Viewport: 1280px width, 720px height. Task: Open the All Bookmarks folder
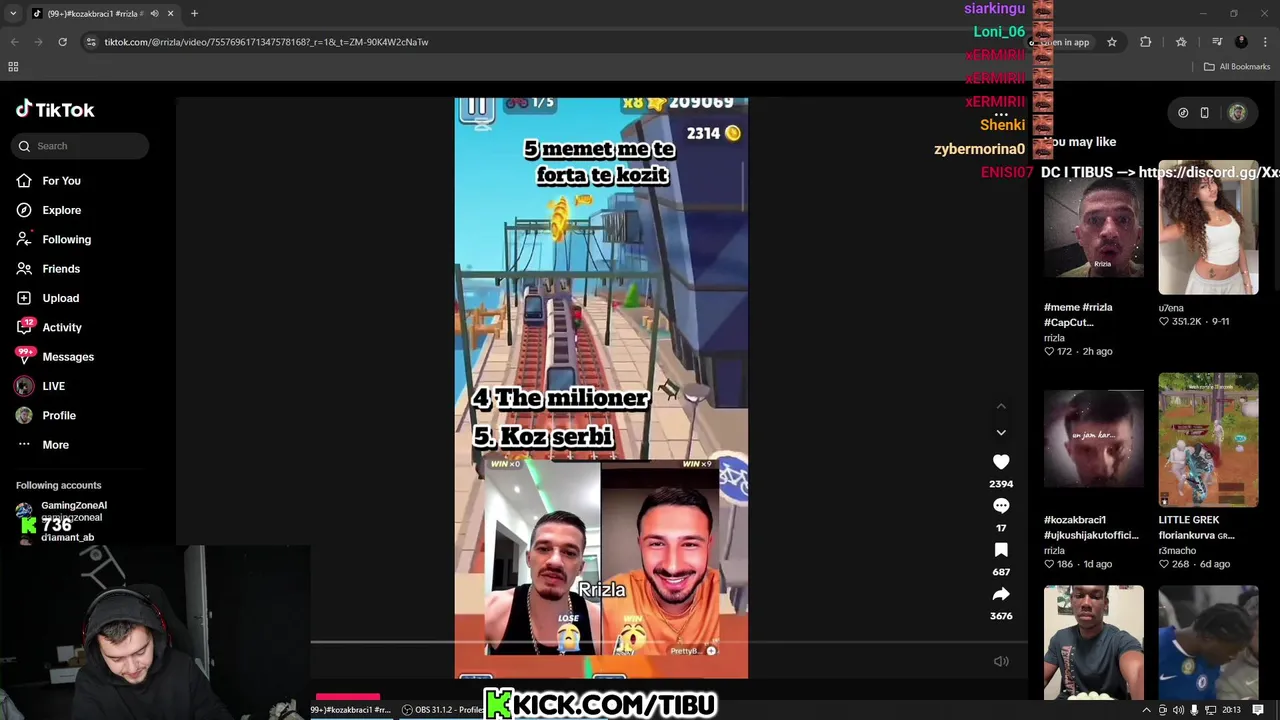1237,67
